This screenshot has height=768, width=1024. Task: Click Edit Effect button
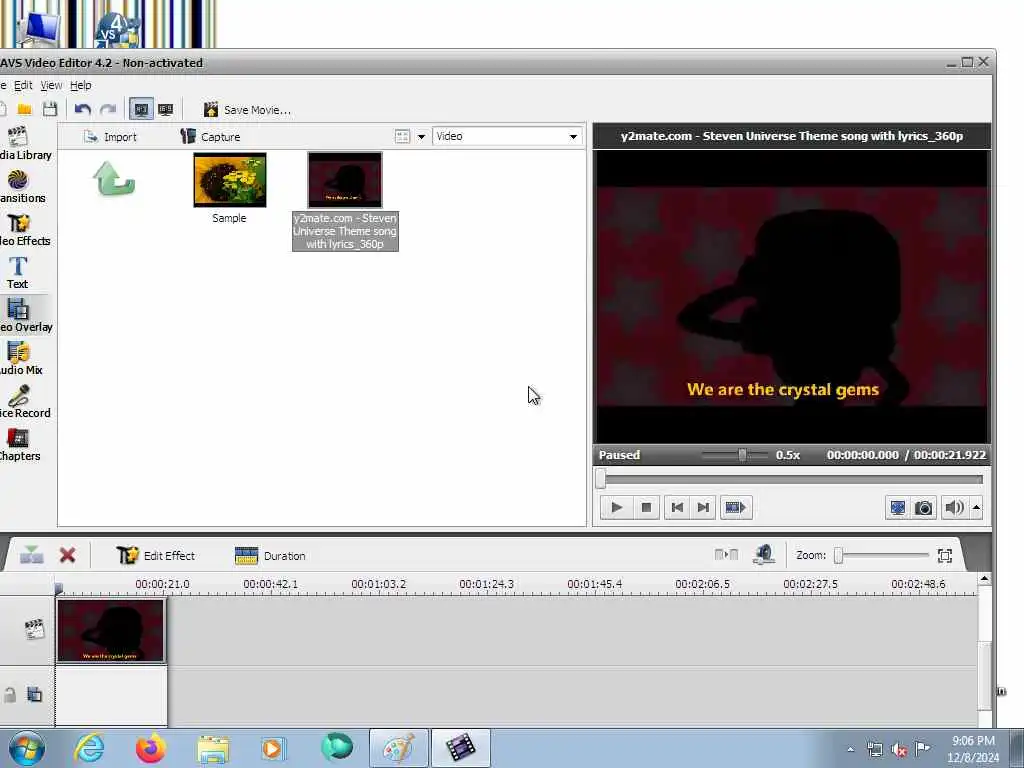pos(155,555)
